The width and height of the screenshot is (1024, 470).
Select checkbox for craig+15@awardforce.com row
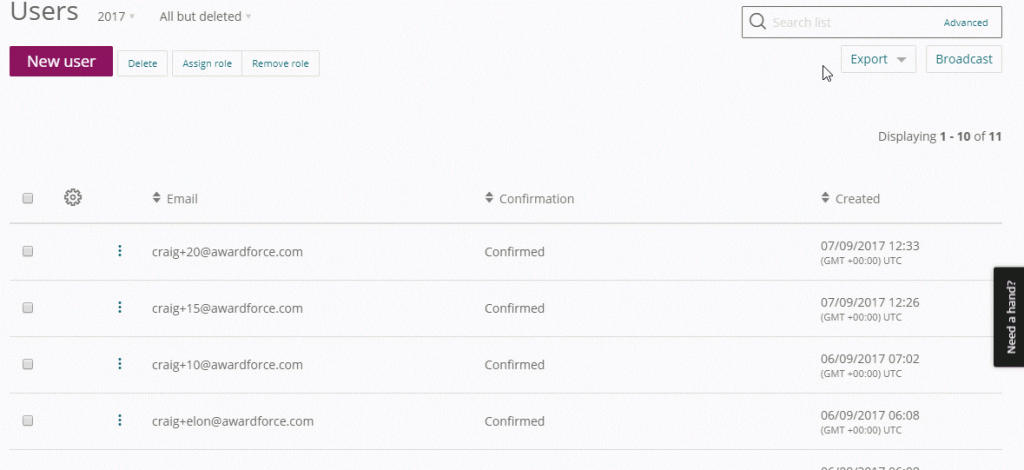[x=28, y=308]
